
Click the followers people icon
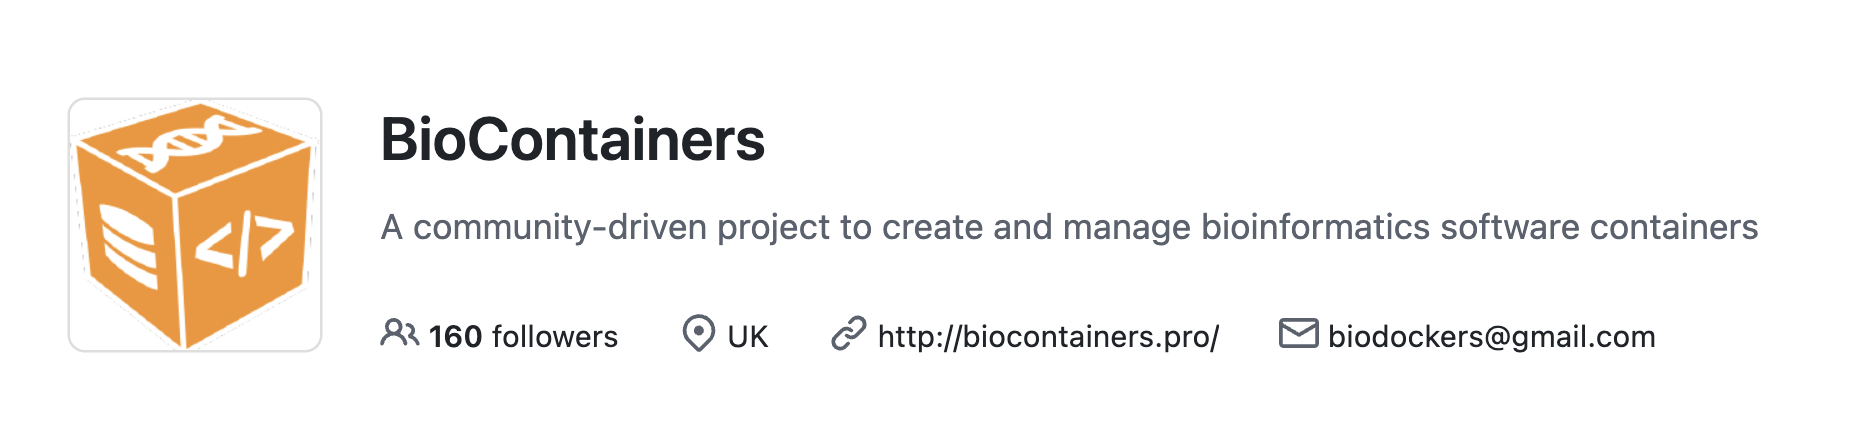(399, 333)
